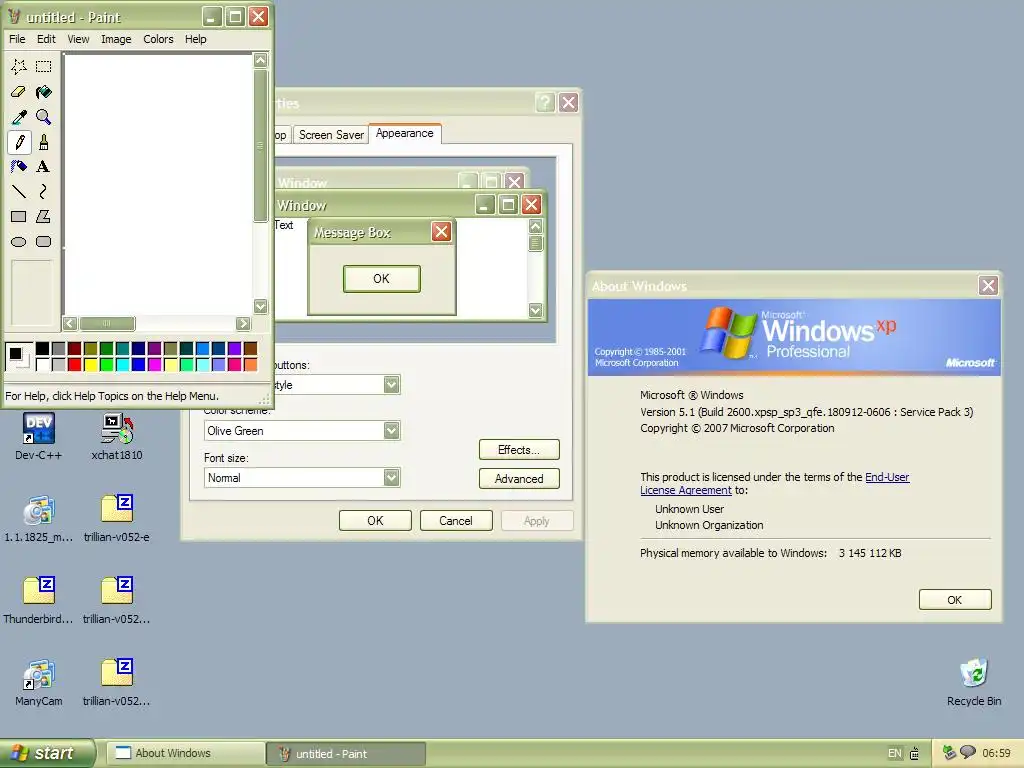Open the View menu in Paint
Screen dimensions: 1024x768
click(78, 39)
